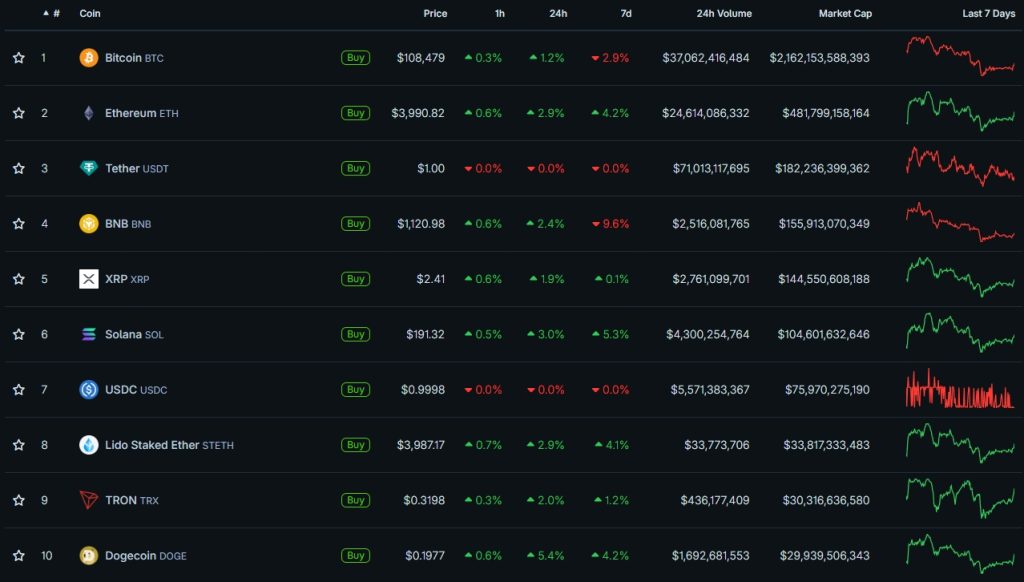Open the Ethereum ETH name link
1024x582 pixels.
click(140, 112)
